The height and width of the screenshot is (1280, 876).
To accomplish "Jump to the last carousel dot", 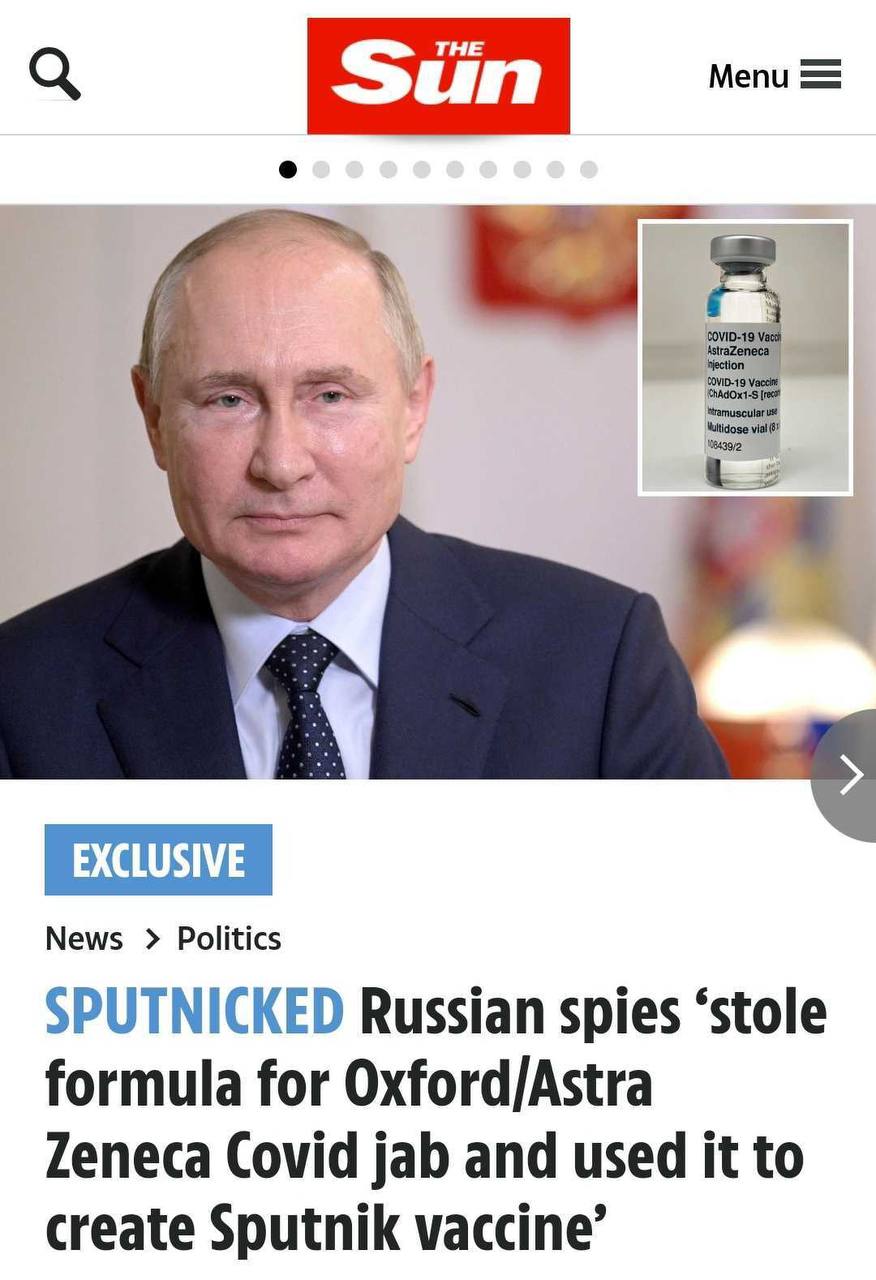I will [589, 170].
